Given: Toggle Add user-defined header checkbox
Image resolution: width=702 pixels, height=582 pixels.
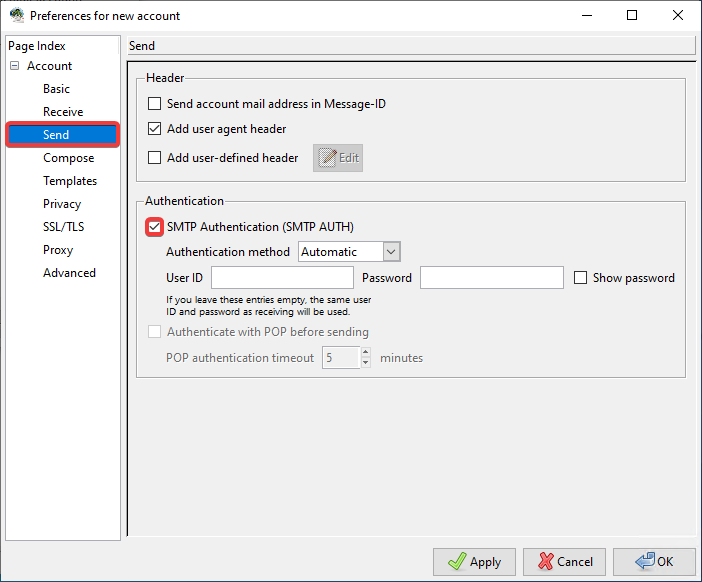Looking at the screenshot, I should [x=154, y=158].
